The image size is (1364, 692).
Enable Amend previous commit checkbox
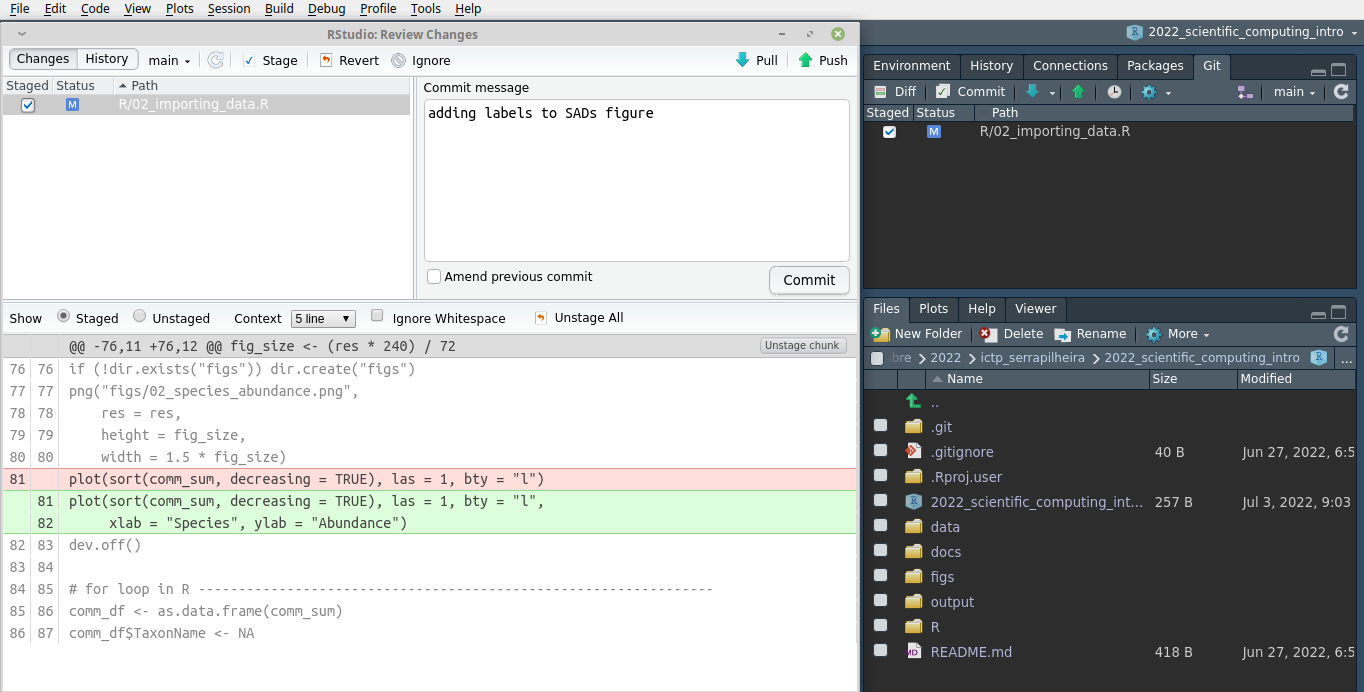pos(434,277)
